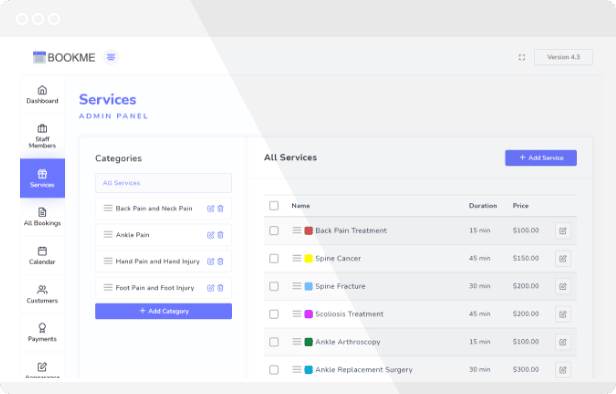The height and width of the screenshot is (394, 616).
Task: Open the Spine Fracture service name
Action: click(340, 286)
